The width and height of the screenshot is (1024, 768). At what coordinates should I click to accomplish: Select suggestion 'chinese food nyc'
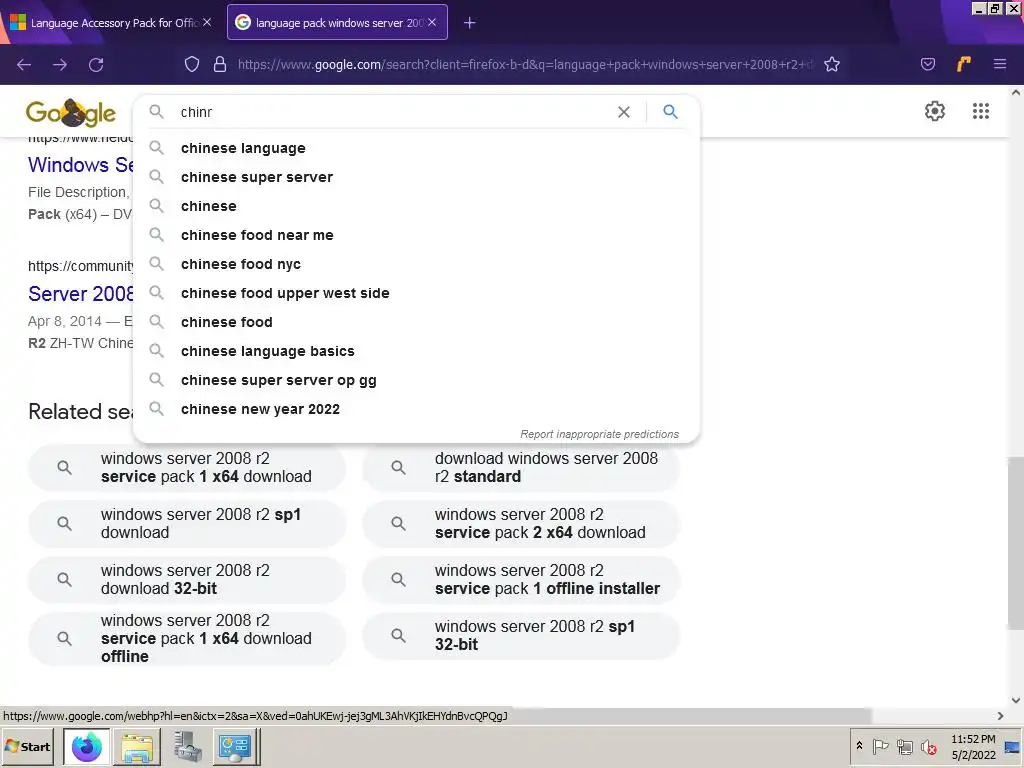click(417, 264)
